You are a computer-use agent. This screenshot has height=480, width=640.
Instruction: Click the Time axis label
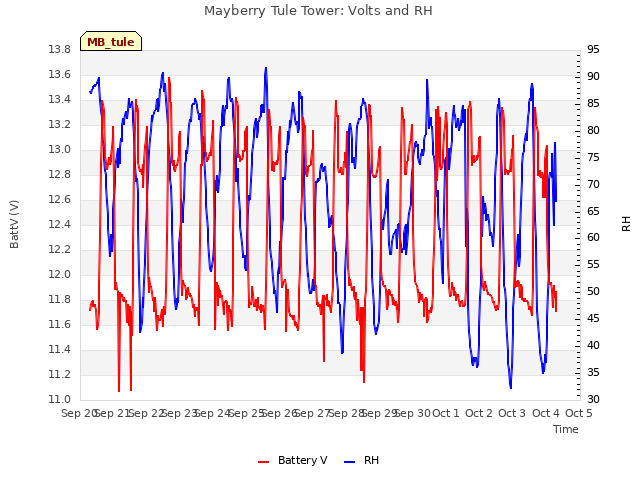[x=566, y=429]
